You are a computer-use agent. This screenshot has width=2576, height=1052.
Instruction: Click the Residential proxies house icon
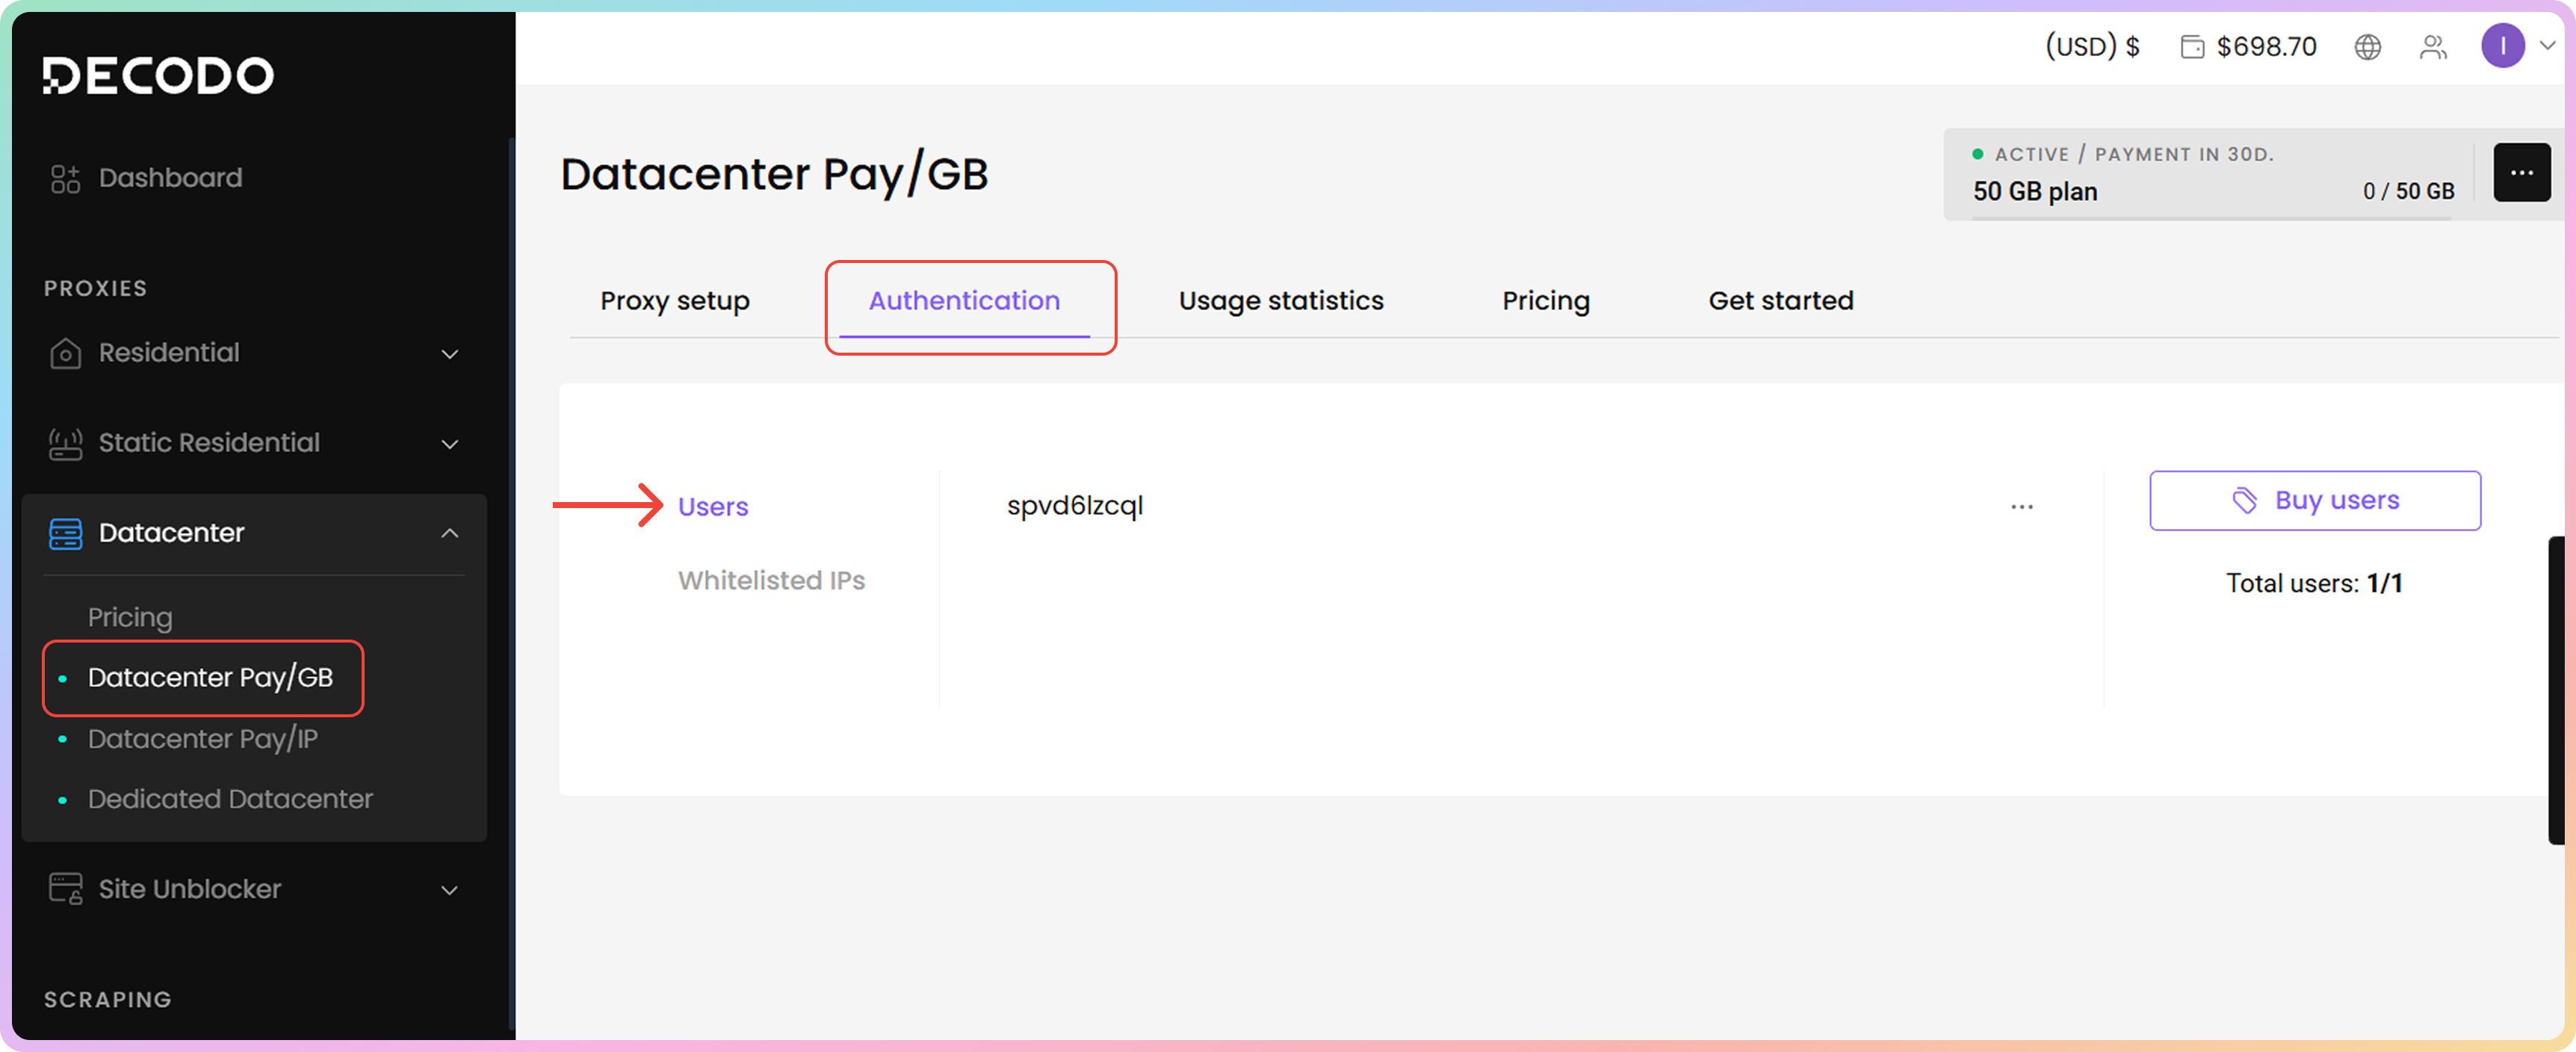65,353
